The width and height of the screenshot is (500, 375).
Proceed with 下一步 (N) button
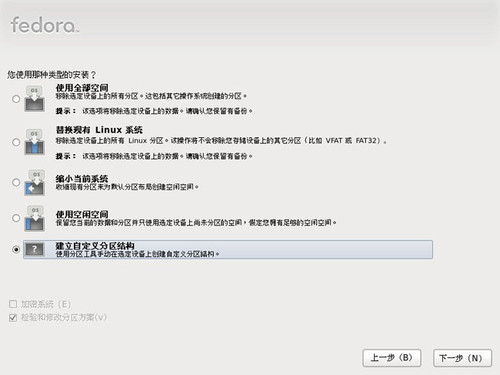coord(462,358)
